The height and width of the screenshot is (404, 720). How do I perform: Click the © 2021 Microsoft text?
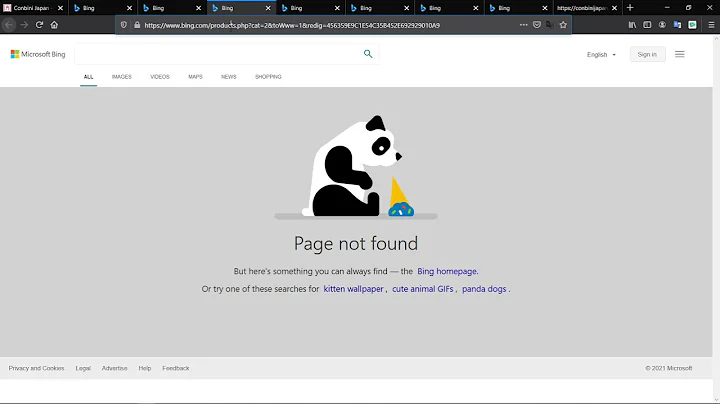669,368
